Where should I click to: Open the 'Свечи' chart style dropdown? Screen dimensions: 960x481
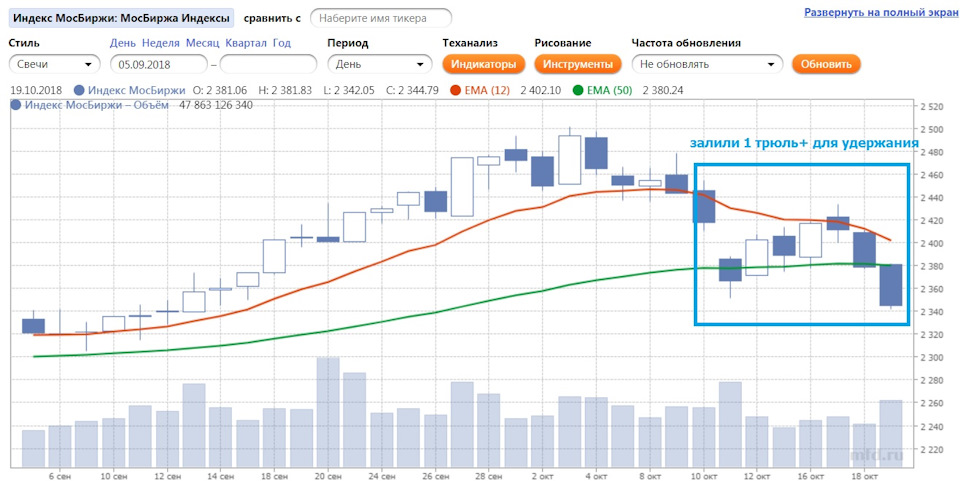click(54, 64)
